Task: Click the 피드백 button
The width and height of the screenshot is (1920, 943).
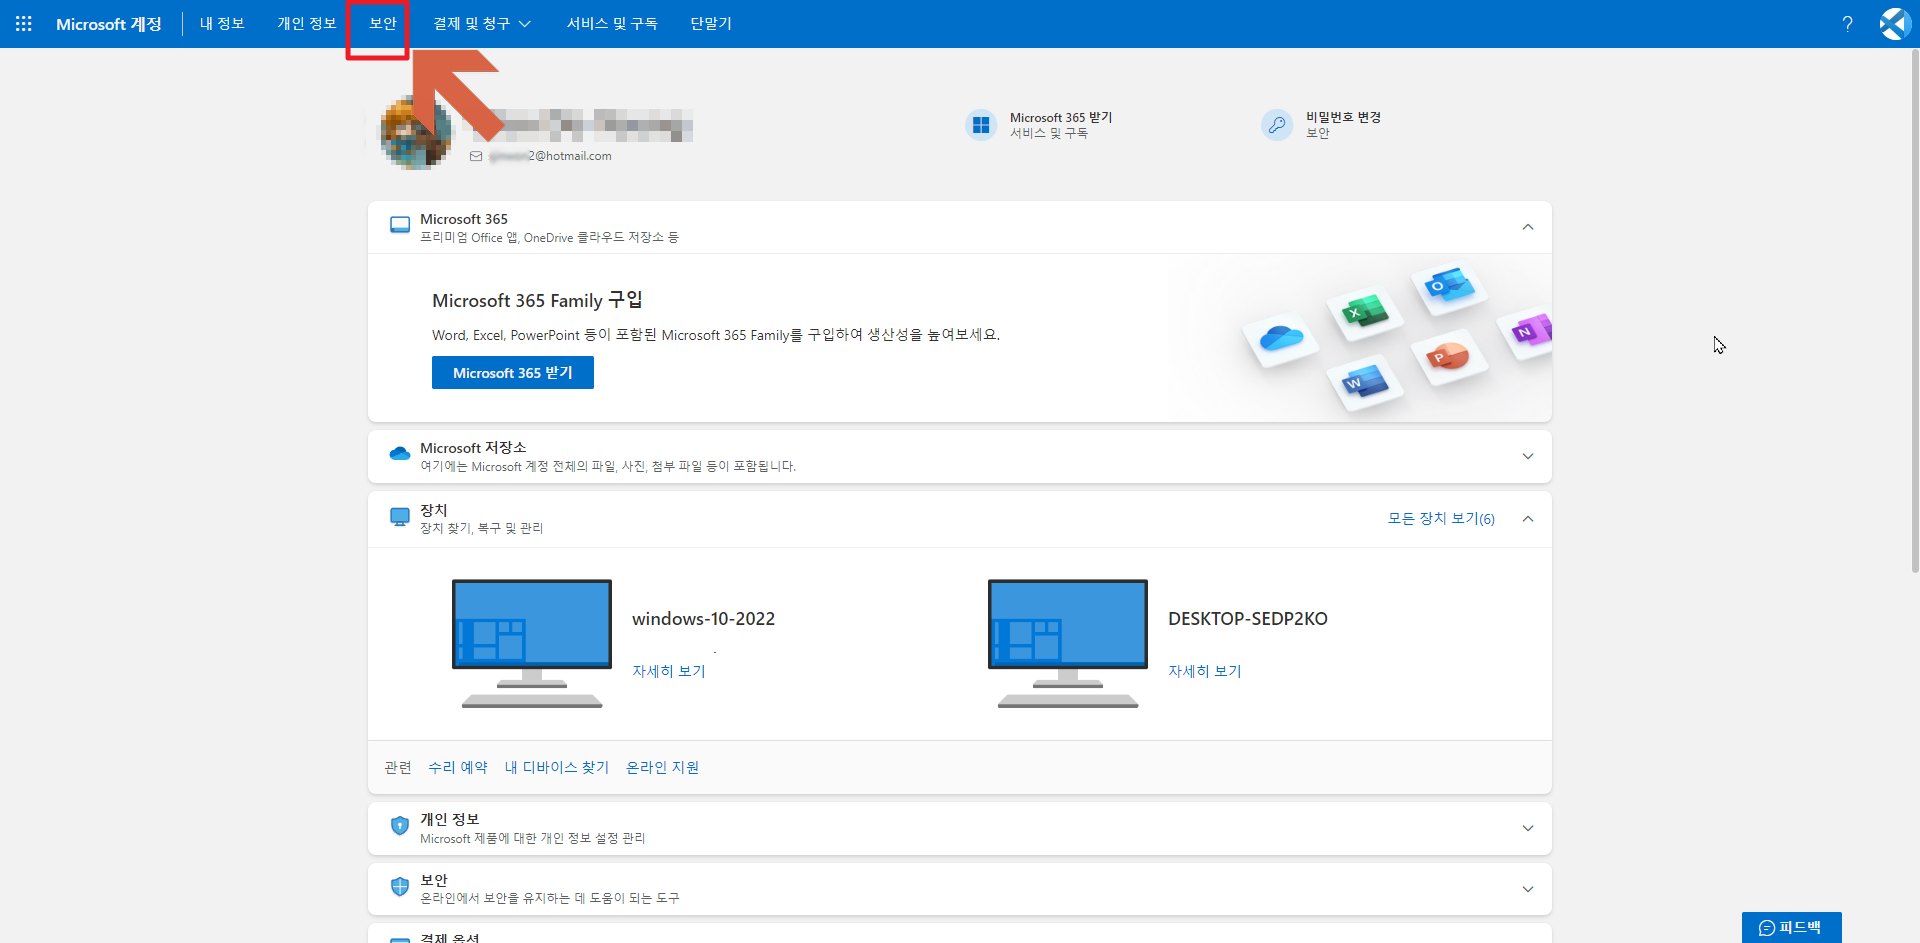Action: [1791, 927]
